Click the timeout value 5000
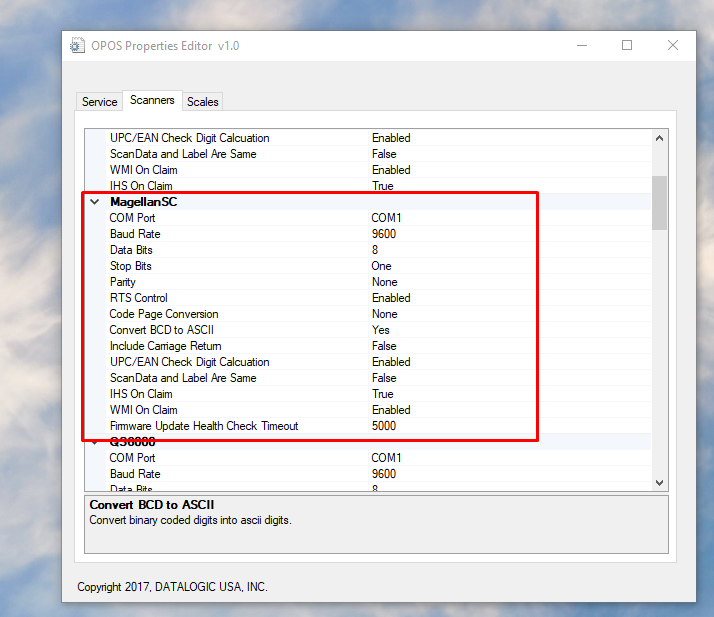714x617 pixels. click(x=384, y=426)
